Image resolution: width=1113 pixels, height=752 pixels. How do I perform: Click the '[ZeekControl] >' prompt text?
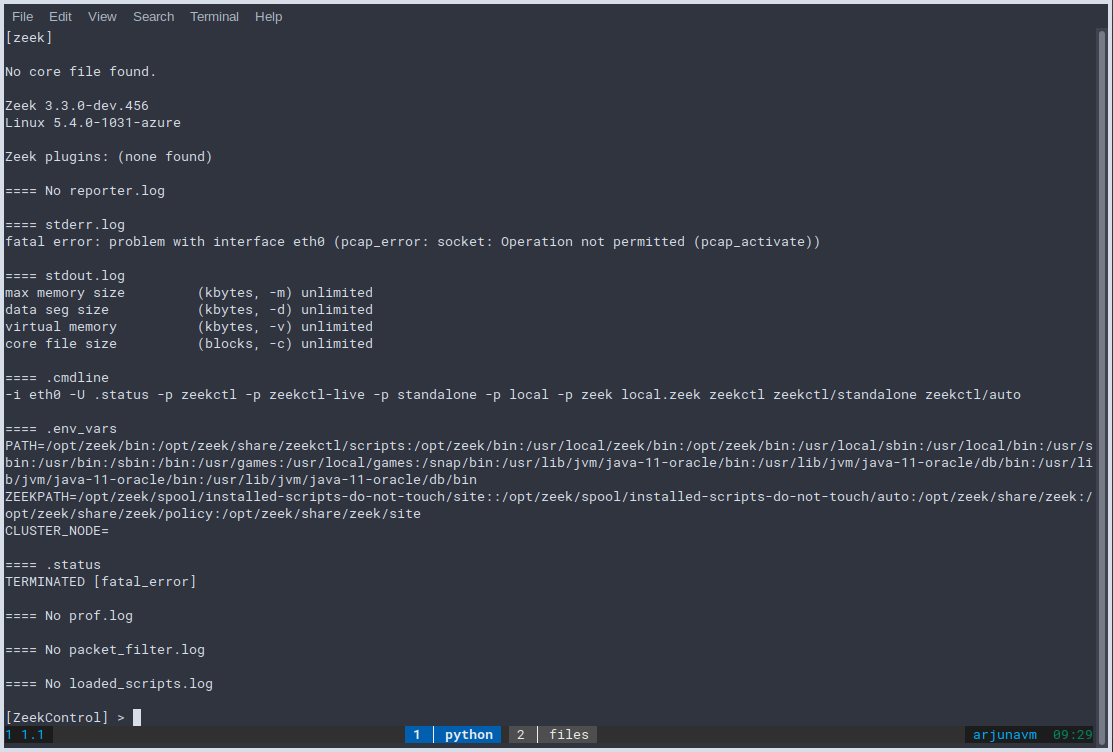(x=65, y=718)
